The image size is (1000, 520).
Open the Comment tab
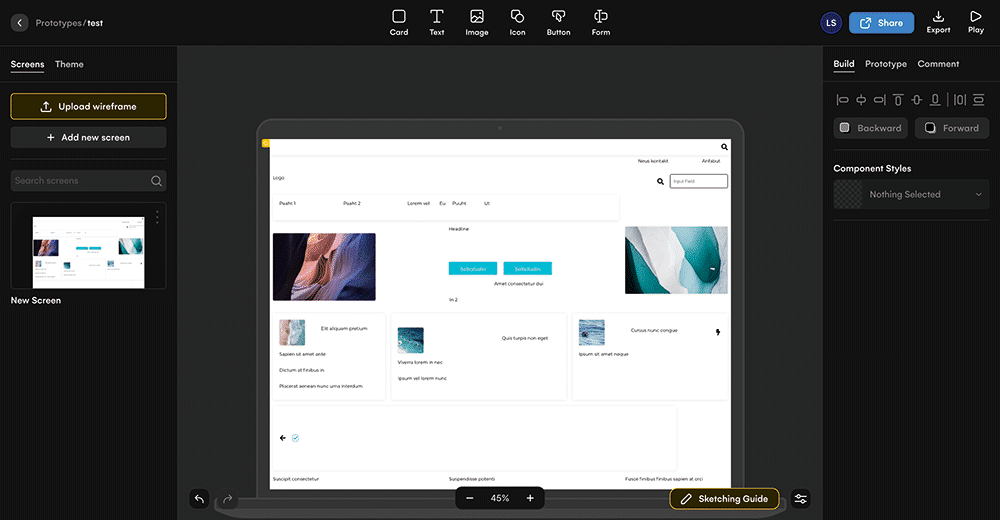pos(938,64)
